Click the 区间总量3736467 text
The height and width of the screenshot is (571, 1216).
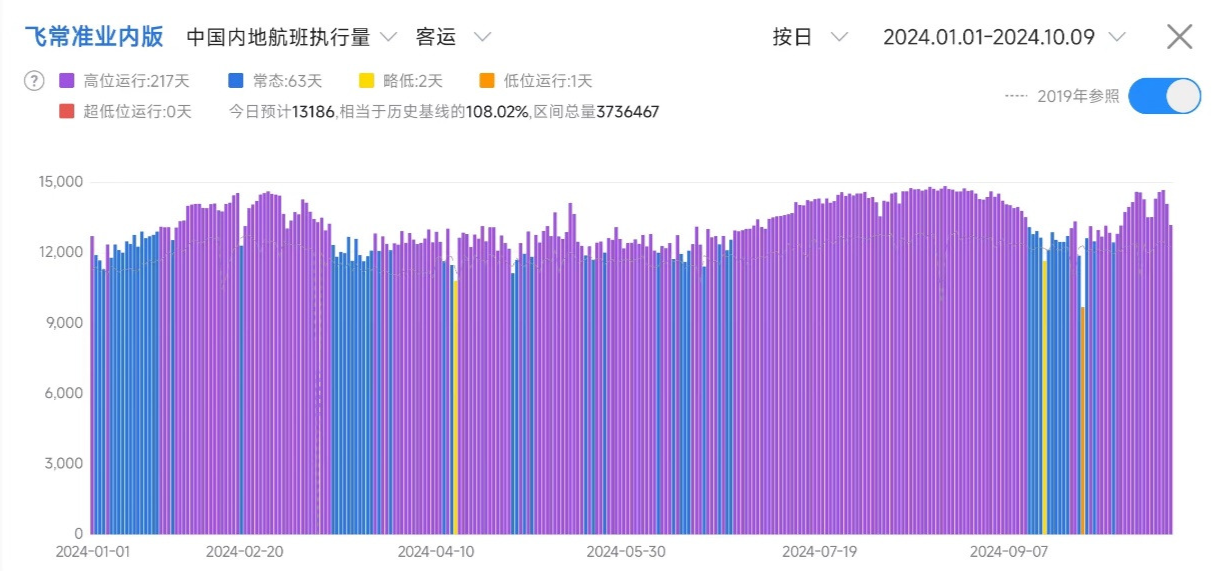595,111
